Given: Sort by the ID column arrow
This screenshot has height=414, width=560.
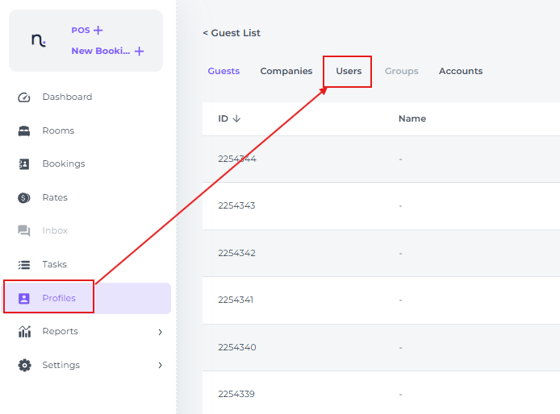Looking at the screenshot, I should pos(236,119).
